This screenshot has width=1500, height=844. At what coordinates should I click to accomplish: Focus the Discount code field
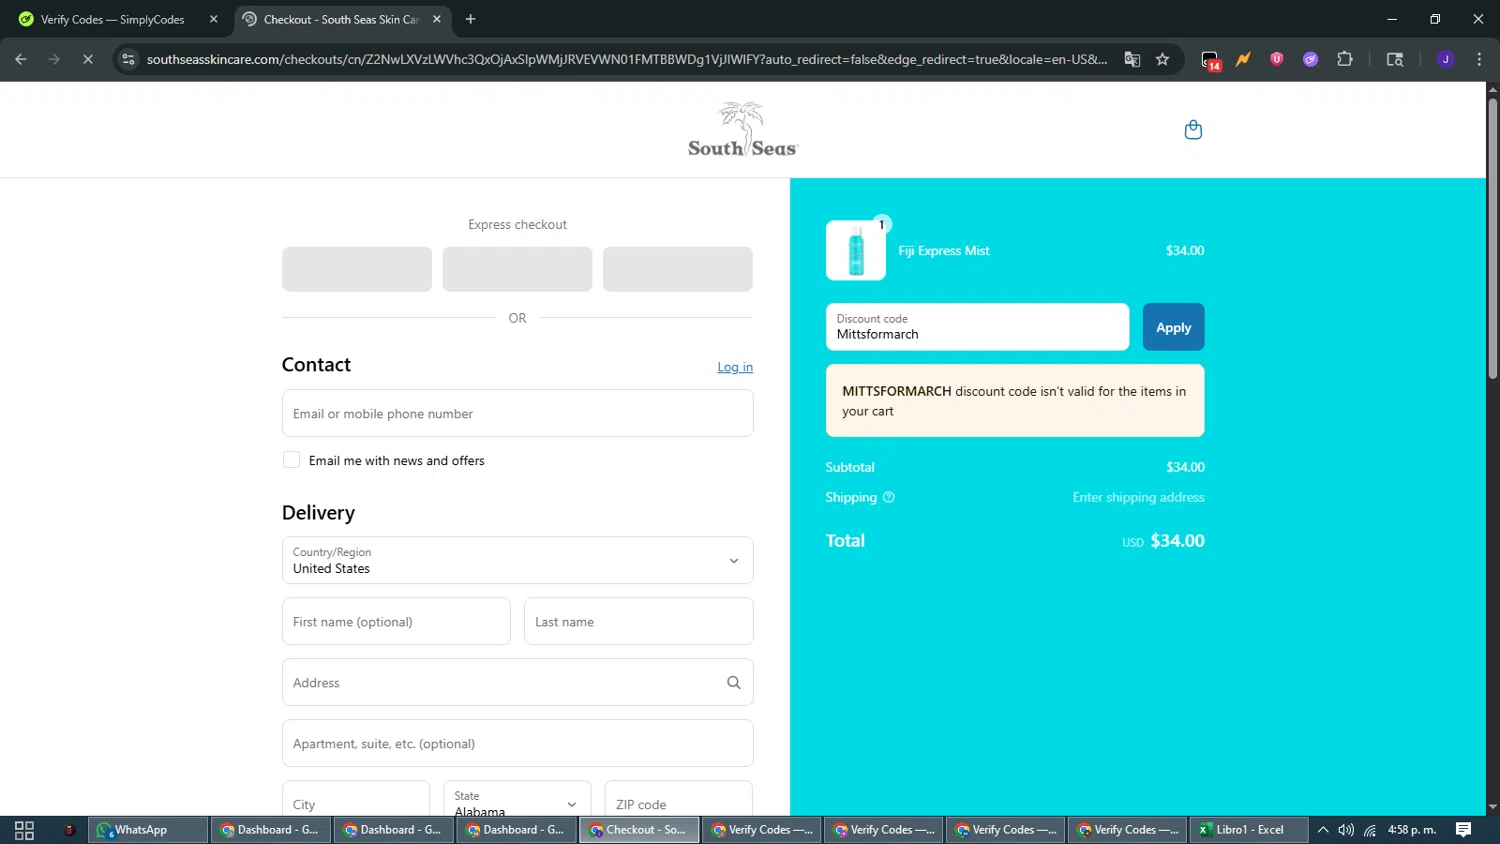click(x=977, y=327)
